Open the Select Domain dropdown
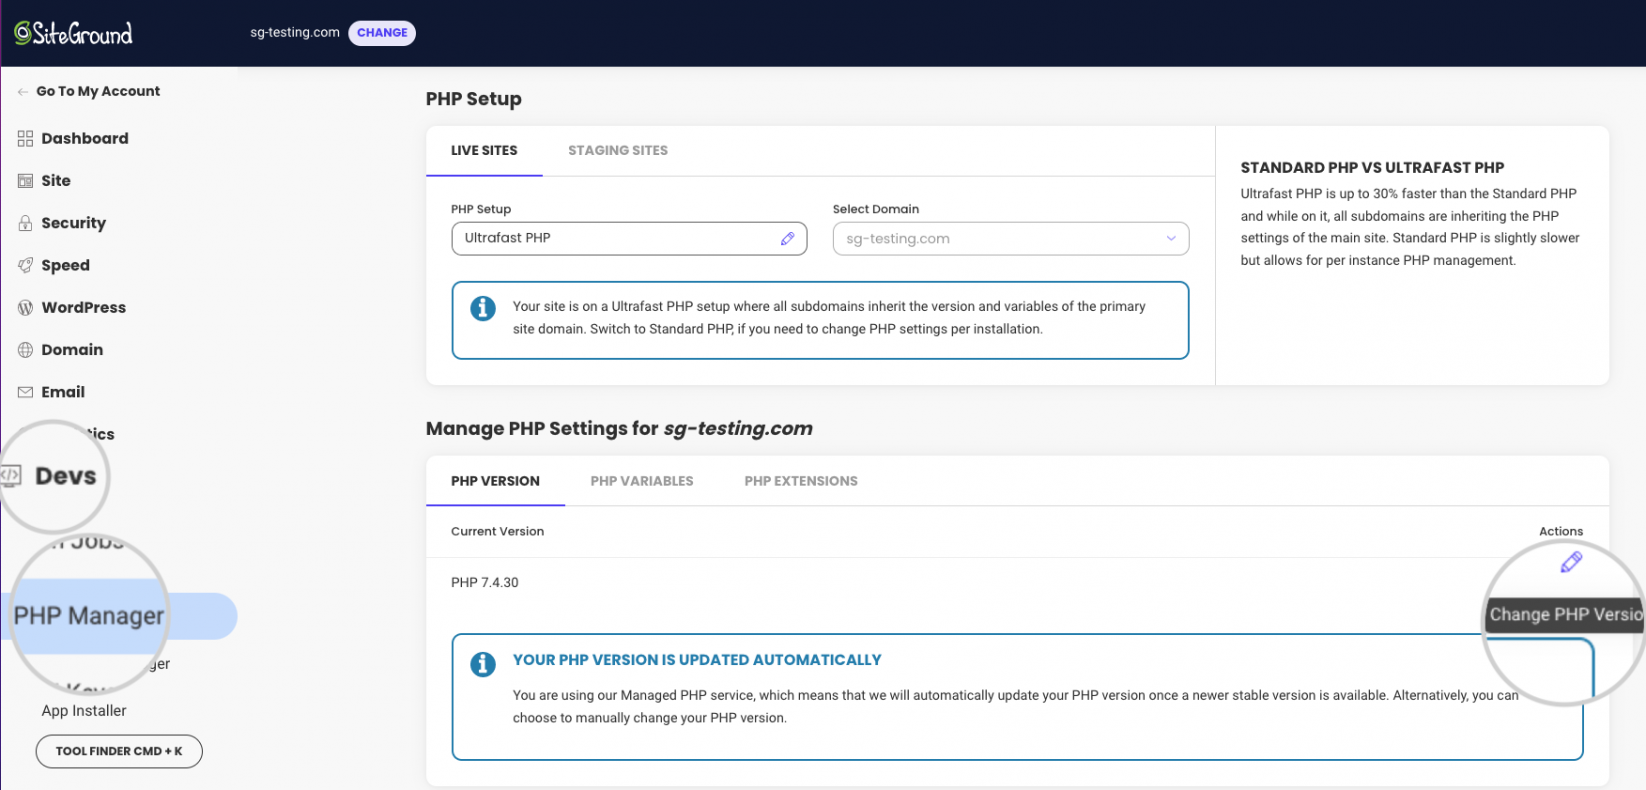 pos(1011,238)
